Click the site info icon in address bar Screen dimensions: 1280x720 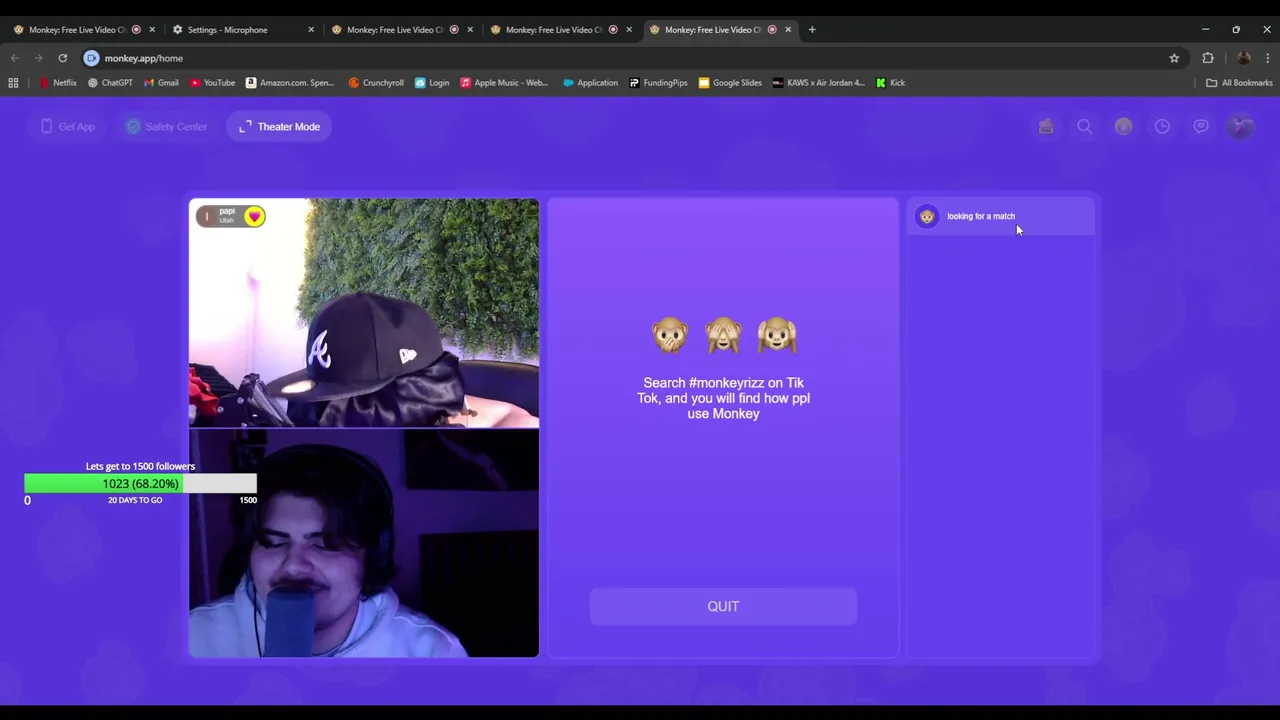(91, 58)
